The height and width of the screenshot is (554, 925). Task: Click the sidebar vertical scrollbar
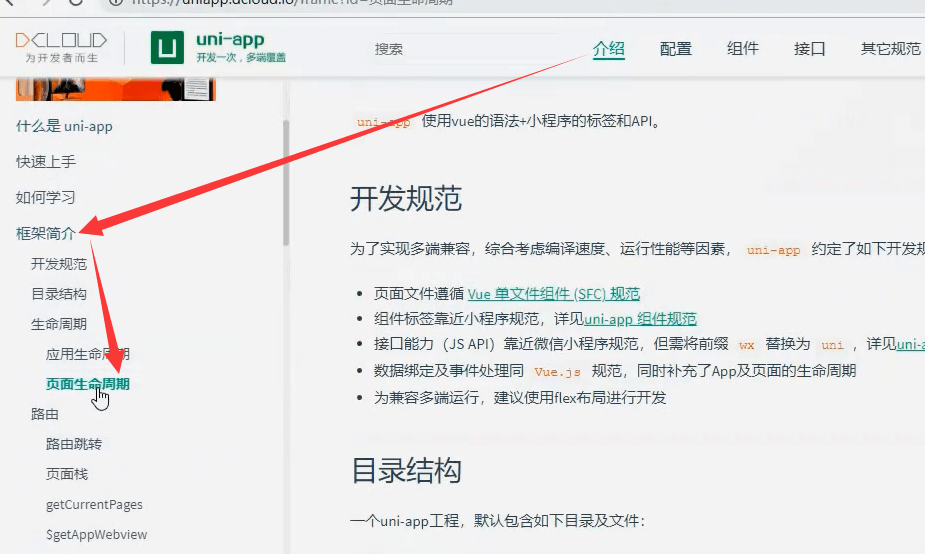pyautogui.click(x=286, y=182)
